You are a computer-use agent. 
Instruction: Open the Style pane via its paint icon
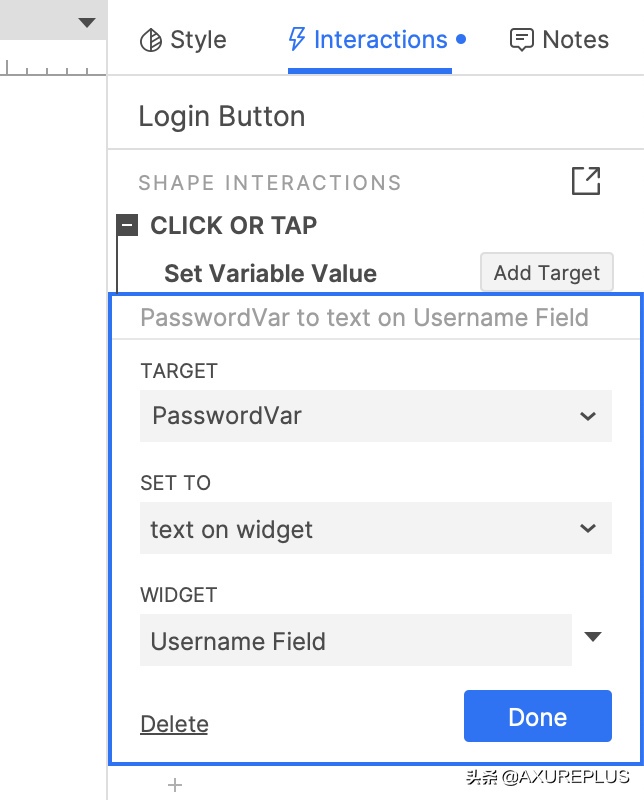(x=151, y=40)
